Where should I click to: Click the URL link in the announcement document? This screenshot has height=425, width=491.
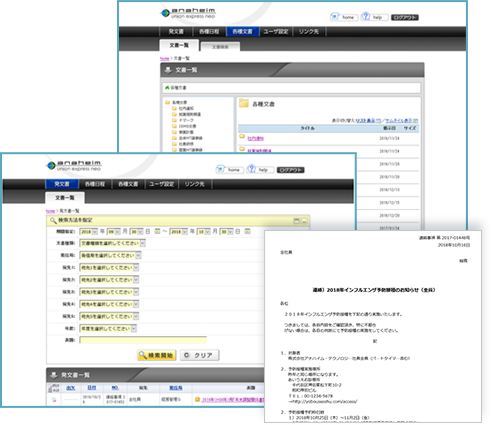[324, 401]
